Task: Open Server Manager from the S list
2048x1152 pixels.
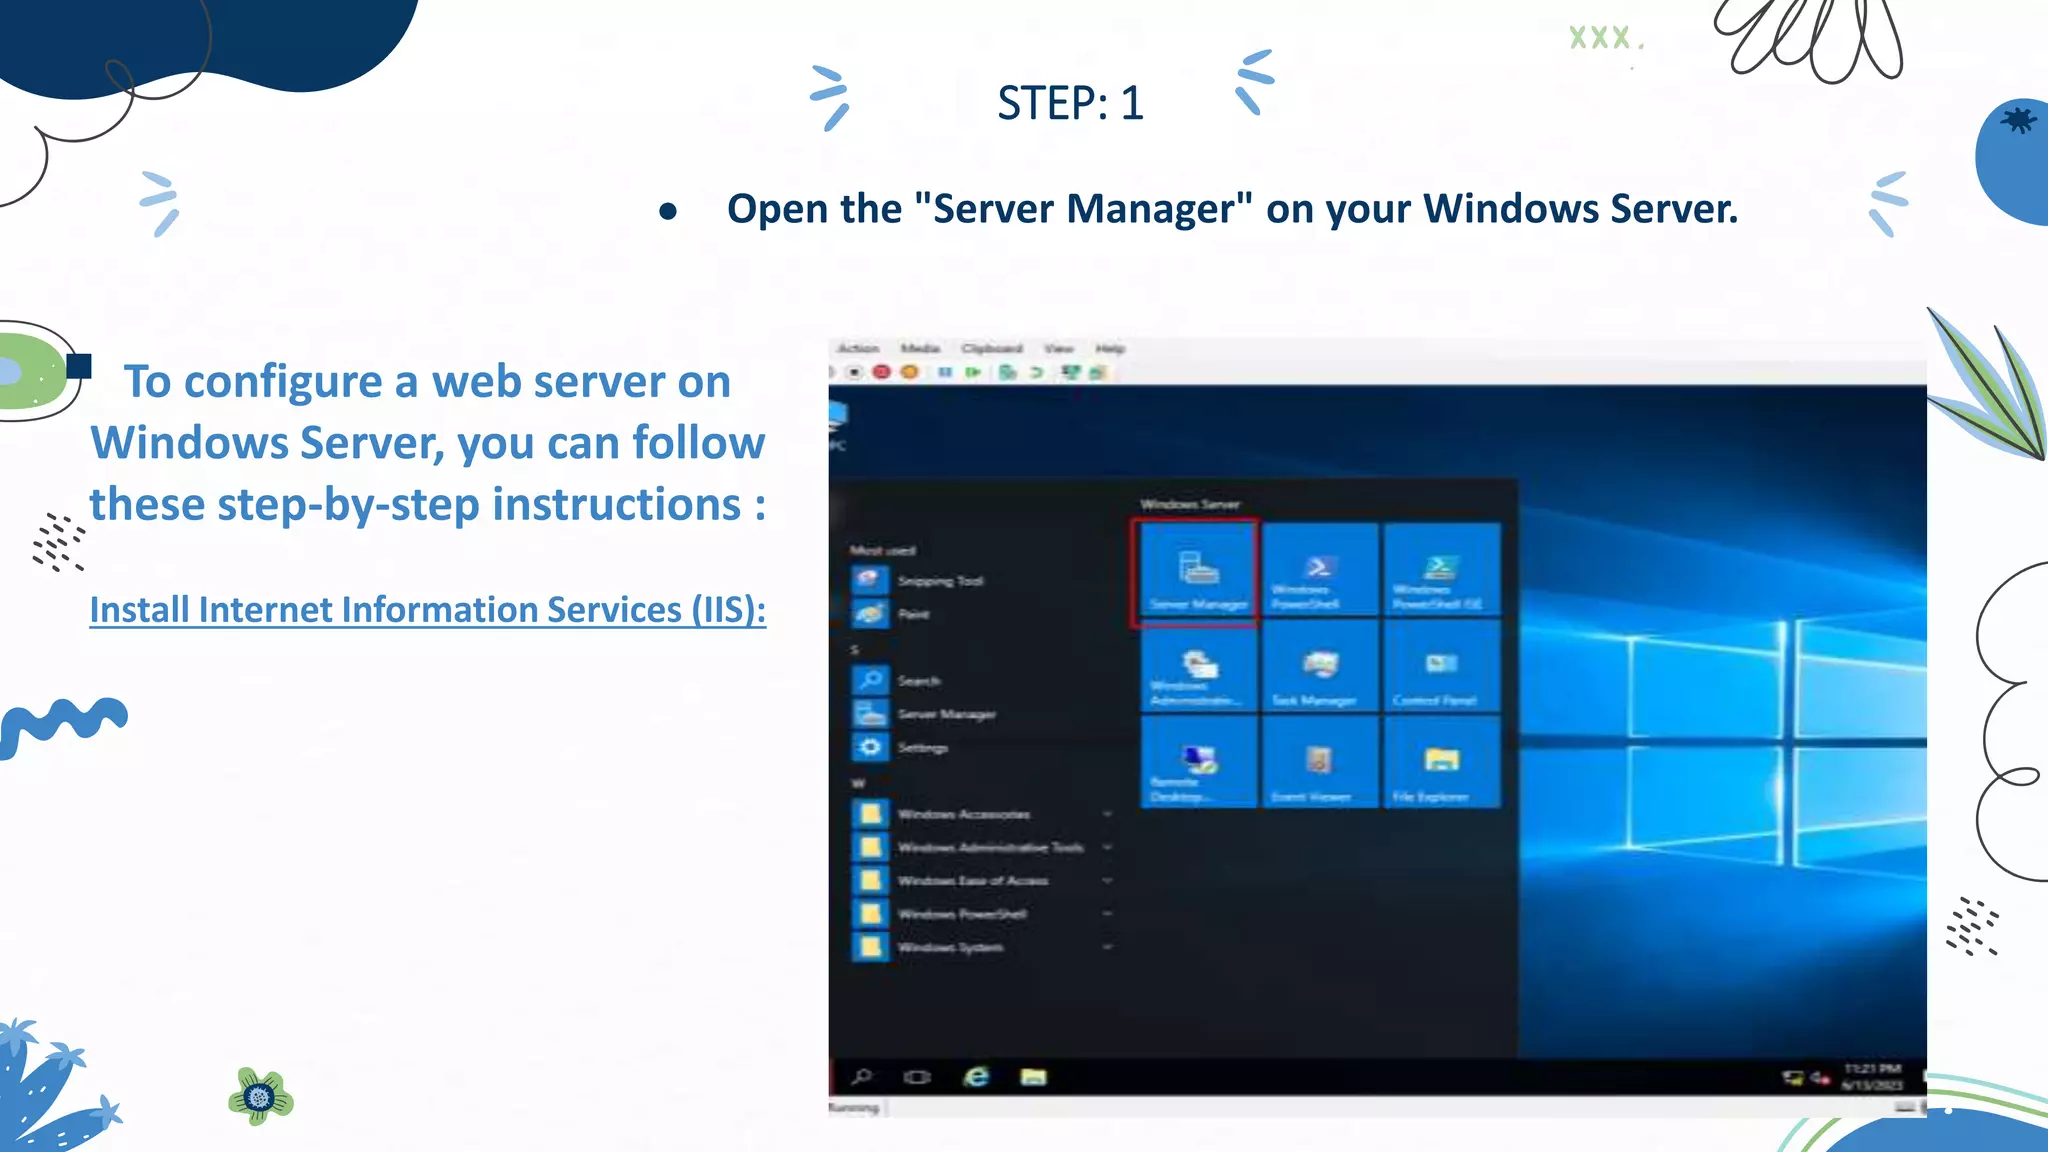Action: [x=925, y=714]
